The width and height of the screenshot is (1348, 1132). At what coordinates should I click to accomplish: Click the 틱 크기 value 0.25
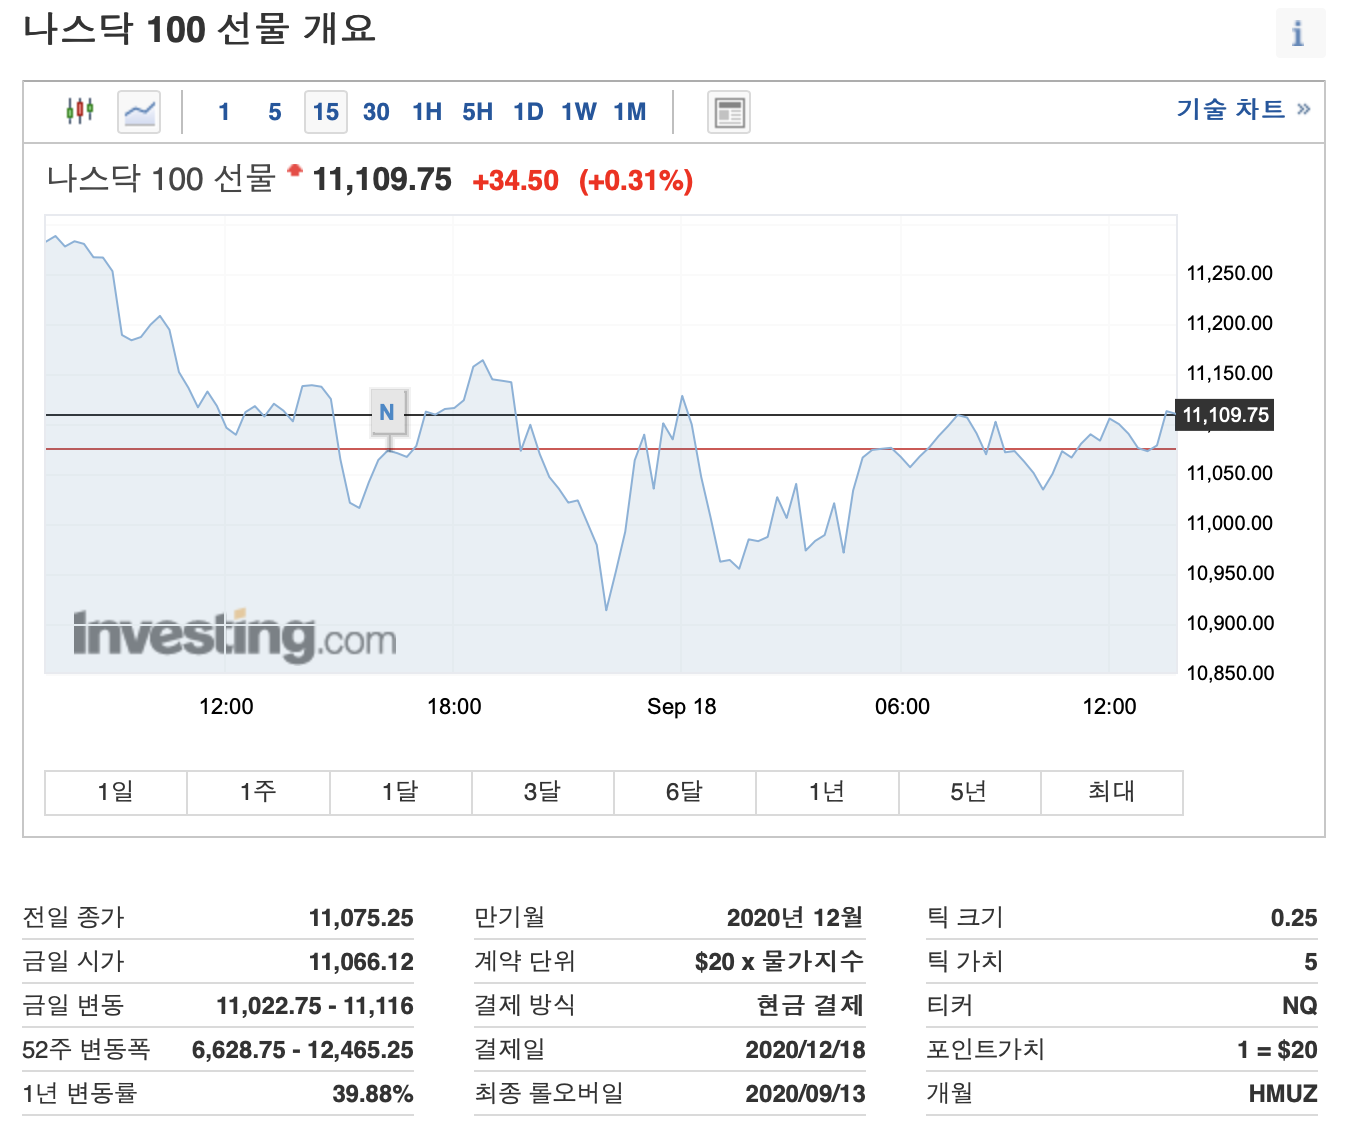coord(1294,918)
